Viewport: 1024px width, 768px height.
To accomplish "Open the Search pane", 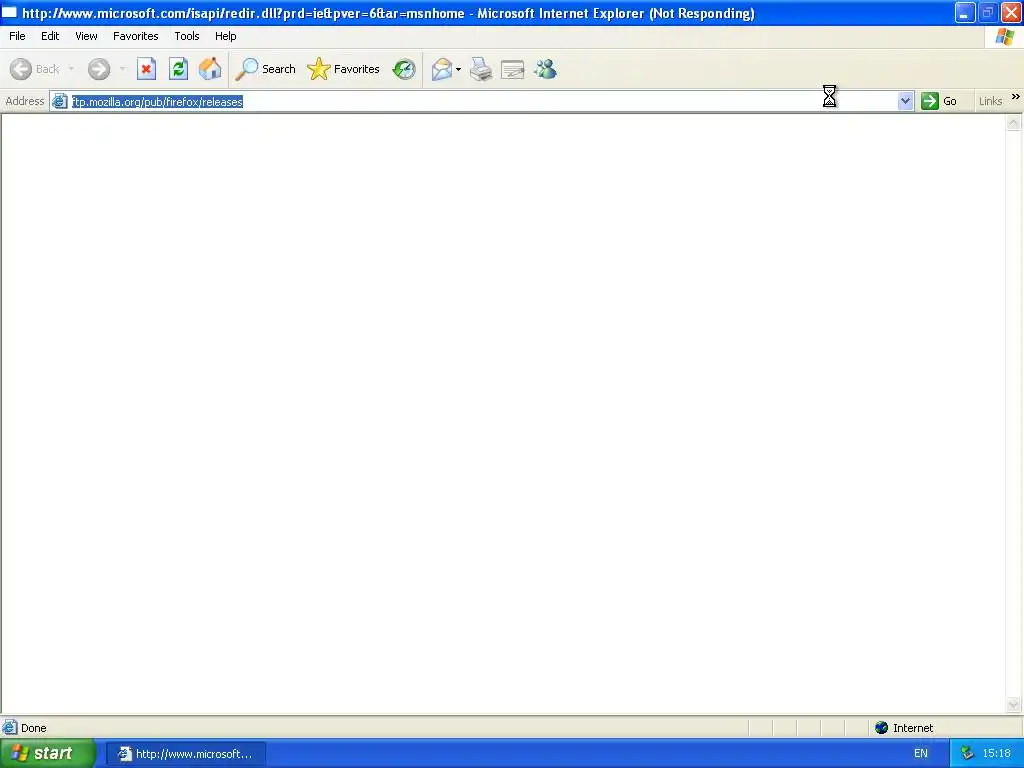I will pos(266,69).
